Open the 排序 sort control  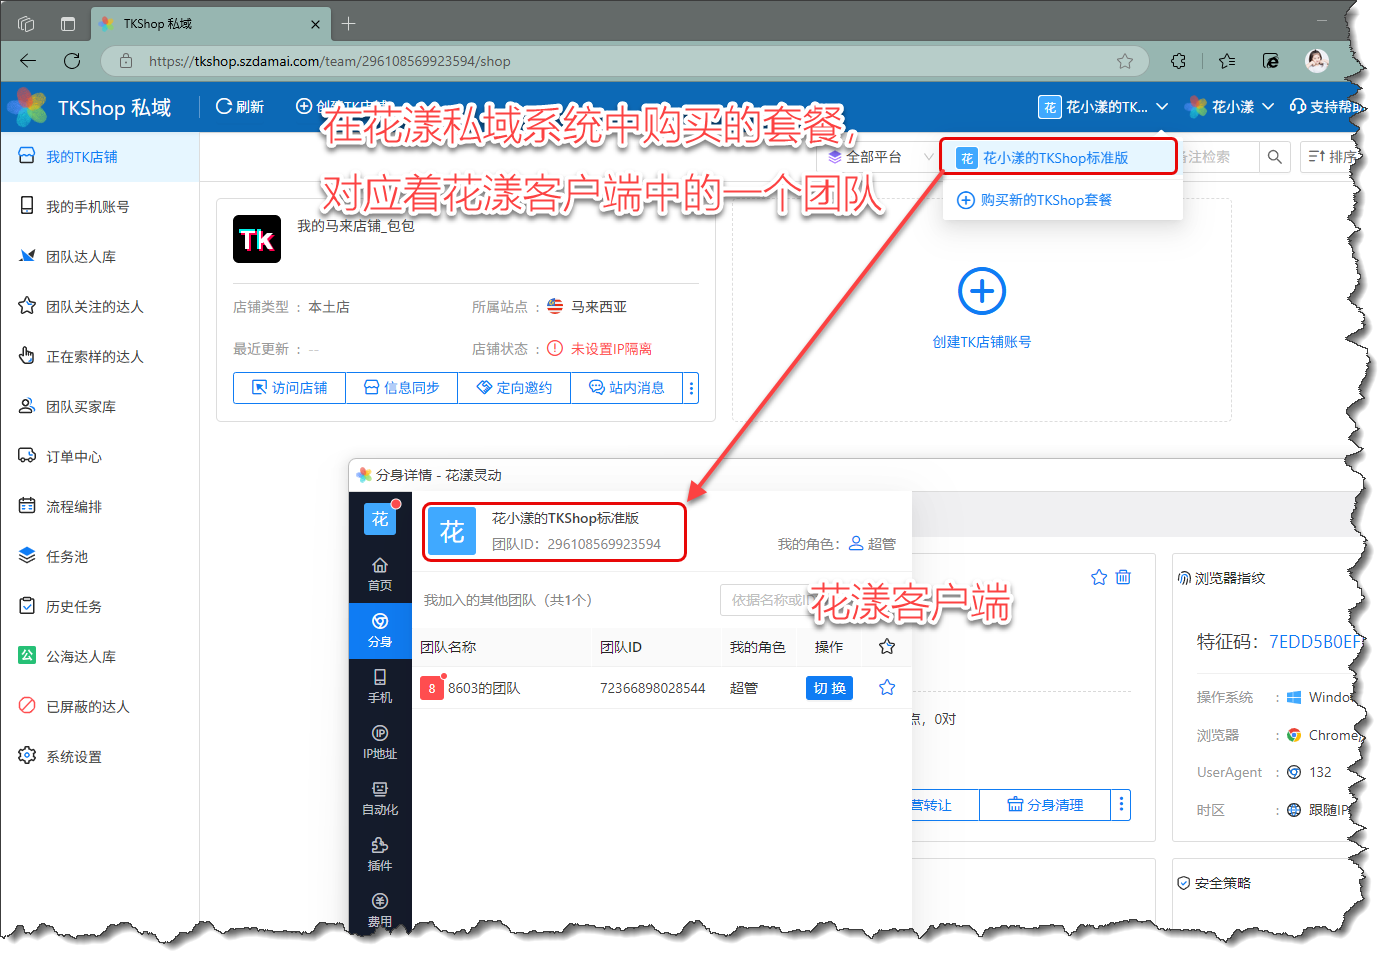pos(1331,157)
